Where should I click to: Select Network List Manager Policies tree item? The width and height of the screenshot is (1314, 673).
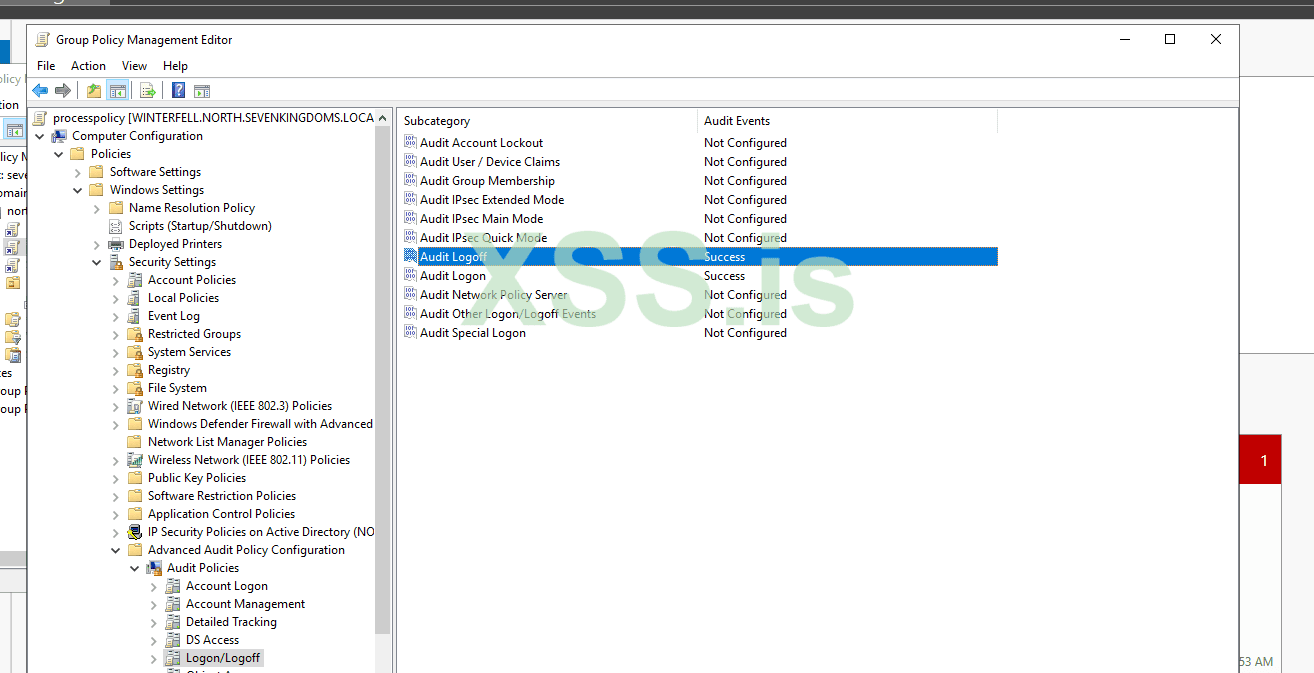227,442
